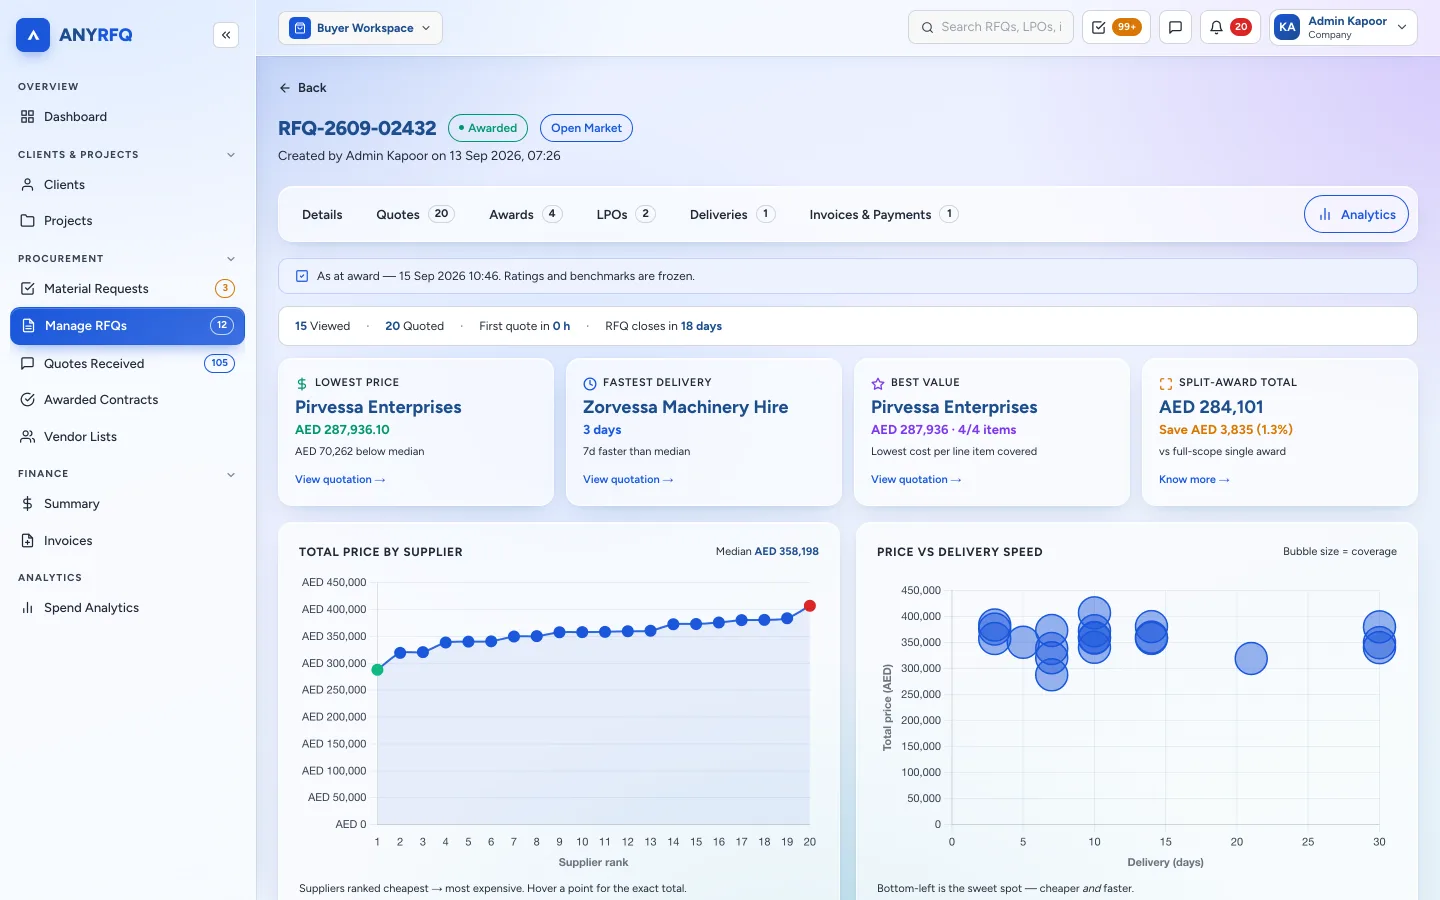Collapse the Finance section
1440x900 pixels.
tap(231, 475)
